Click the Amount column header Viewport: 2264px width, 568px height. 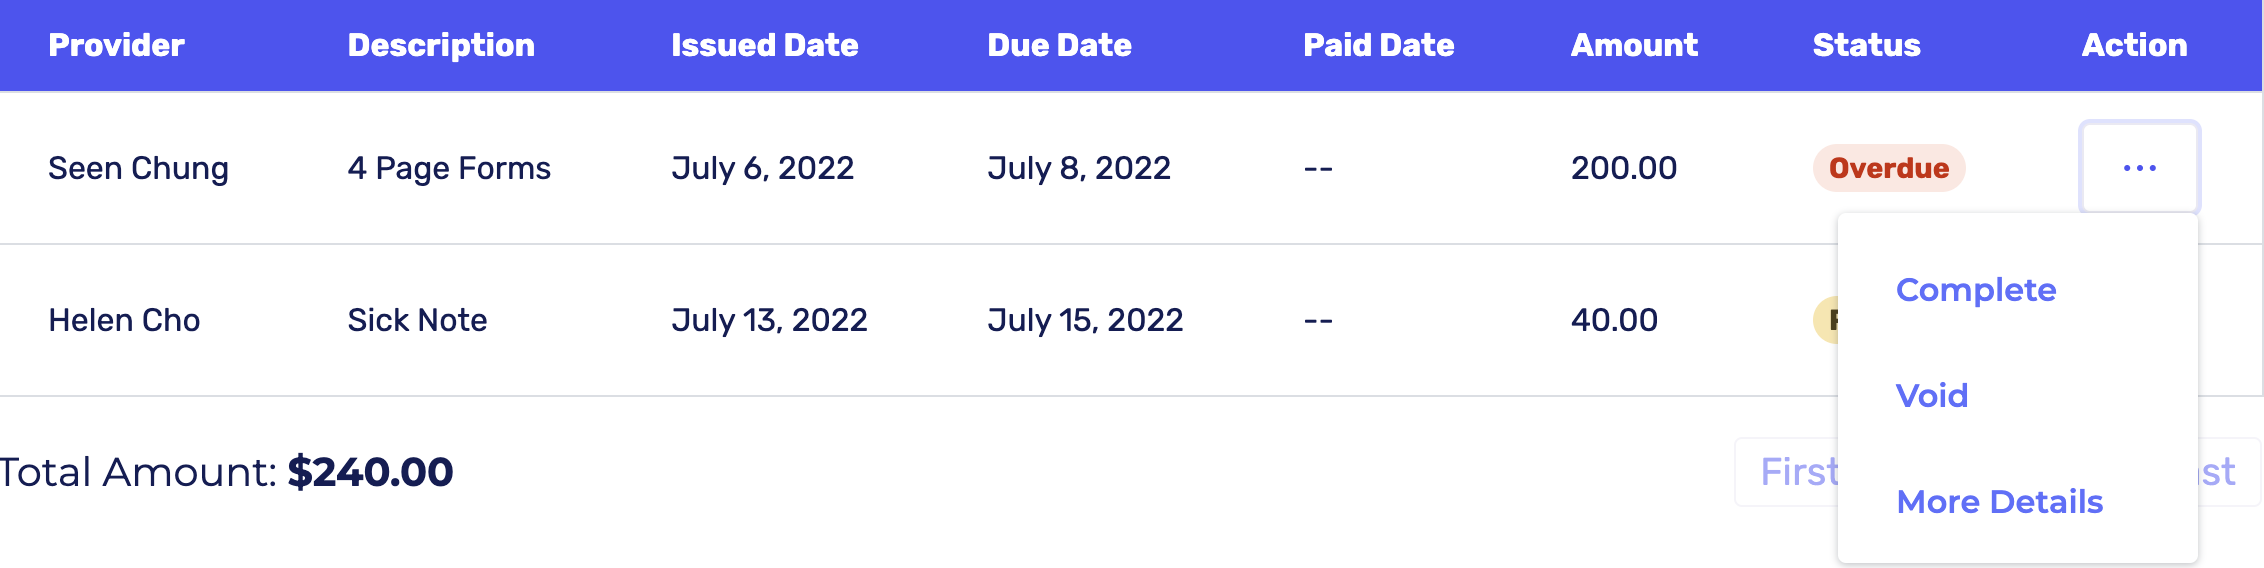[x=1634, y=45]
